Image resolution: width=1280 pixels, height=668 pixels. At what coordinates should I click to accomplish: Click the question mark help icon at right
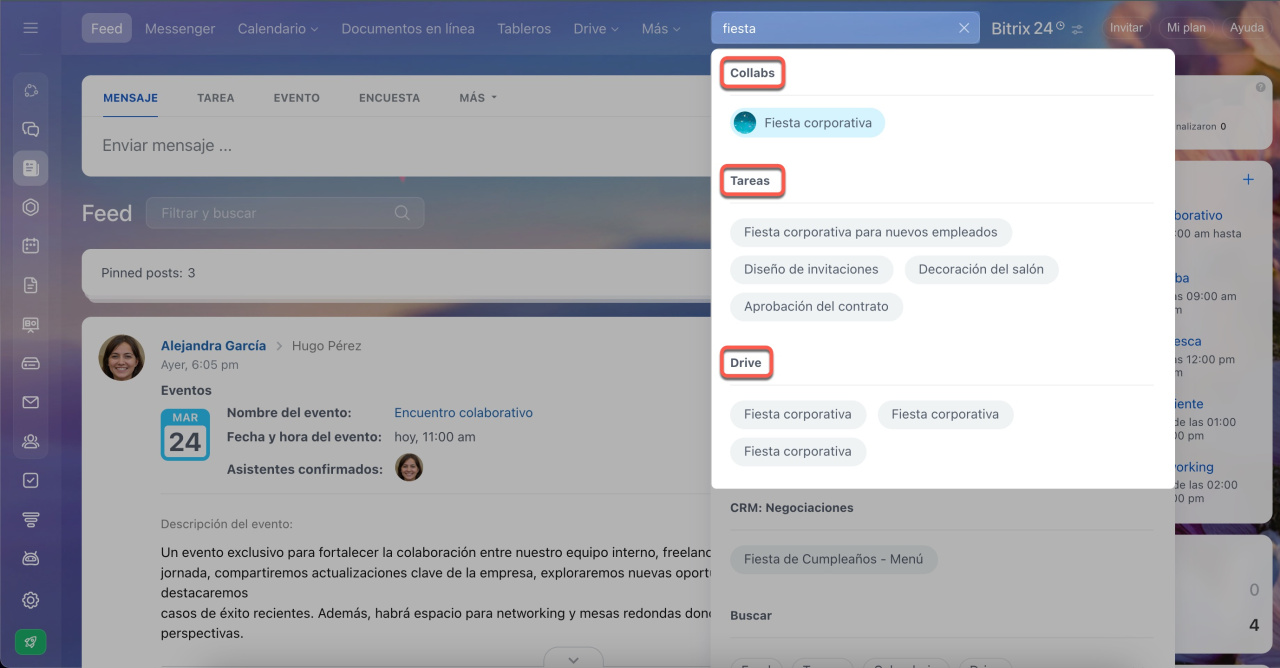tap(1261, 88)
